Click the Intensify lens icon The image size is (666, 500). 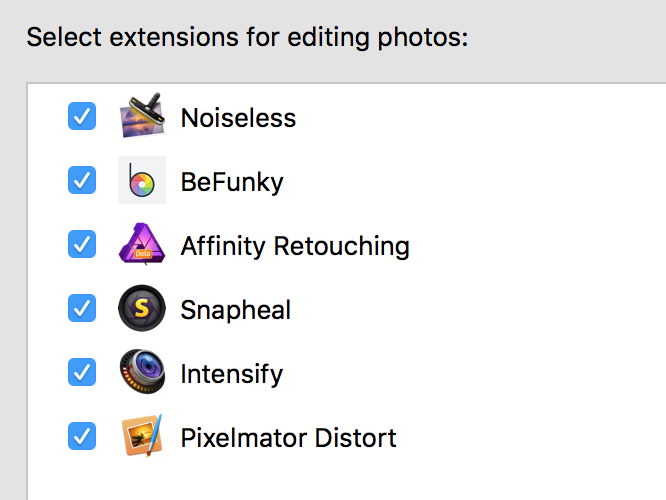tap(142, 373)
